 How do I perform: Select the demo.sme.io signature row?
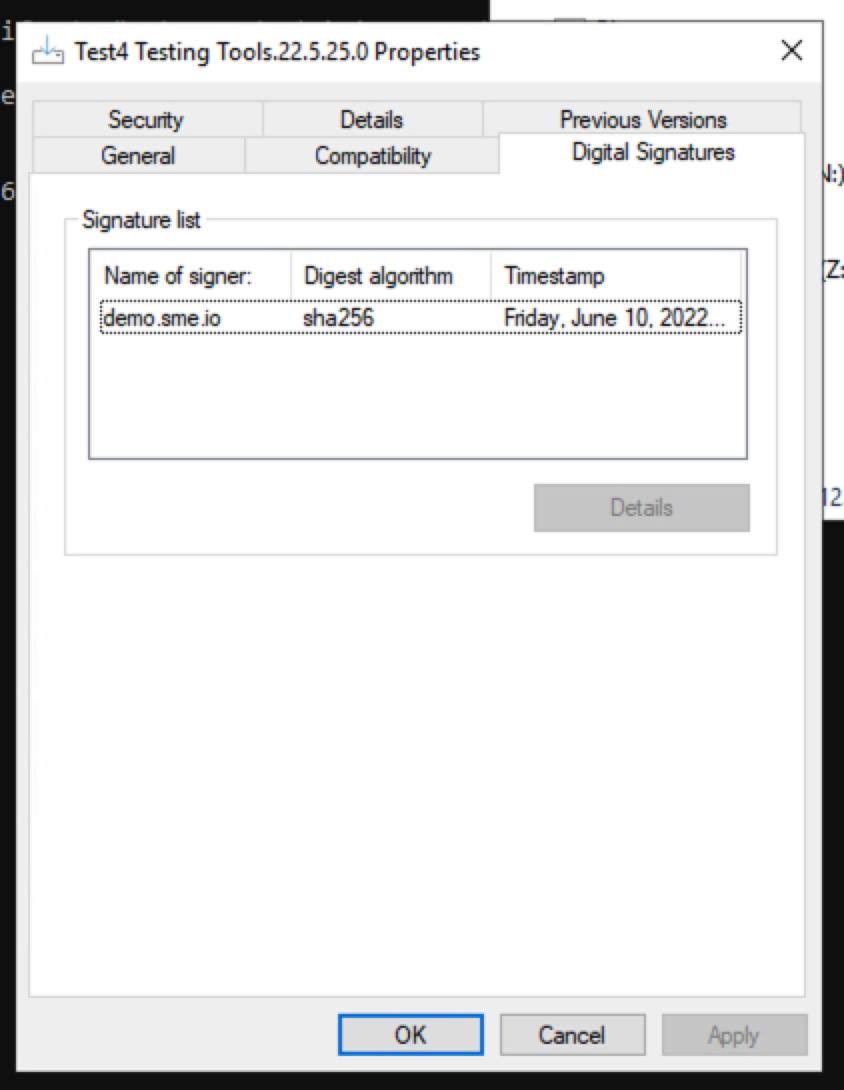point(421,318)
